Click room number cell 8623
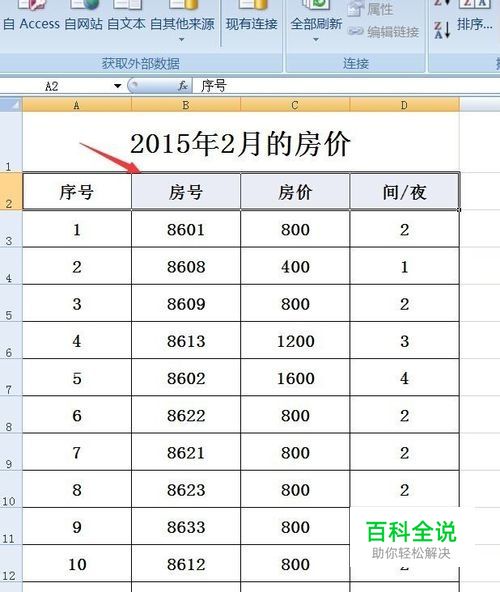The width and height of the screenshot is (500, 592). click(186, 489)
